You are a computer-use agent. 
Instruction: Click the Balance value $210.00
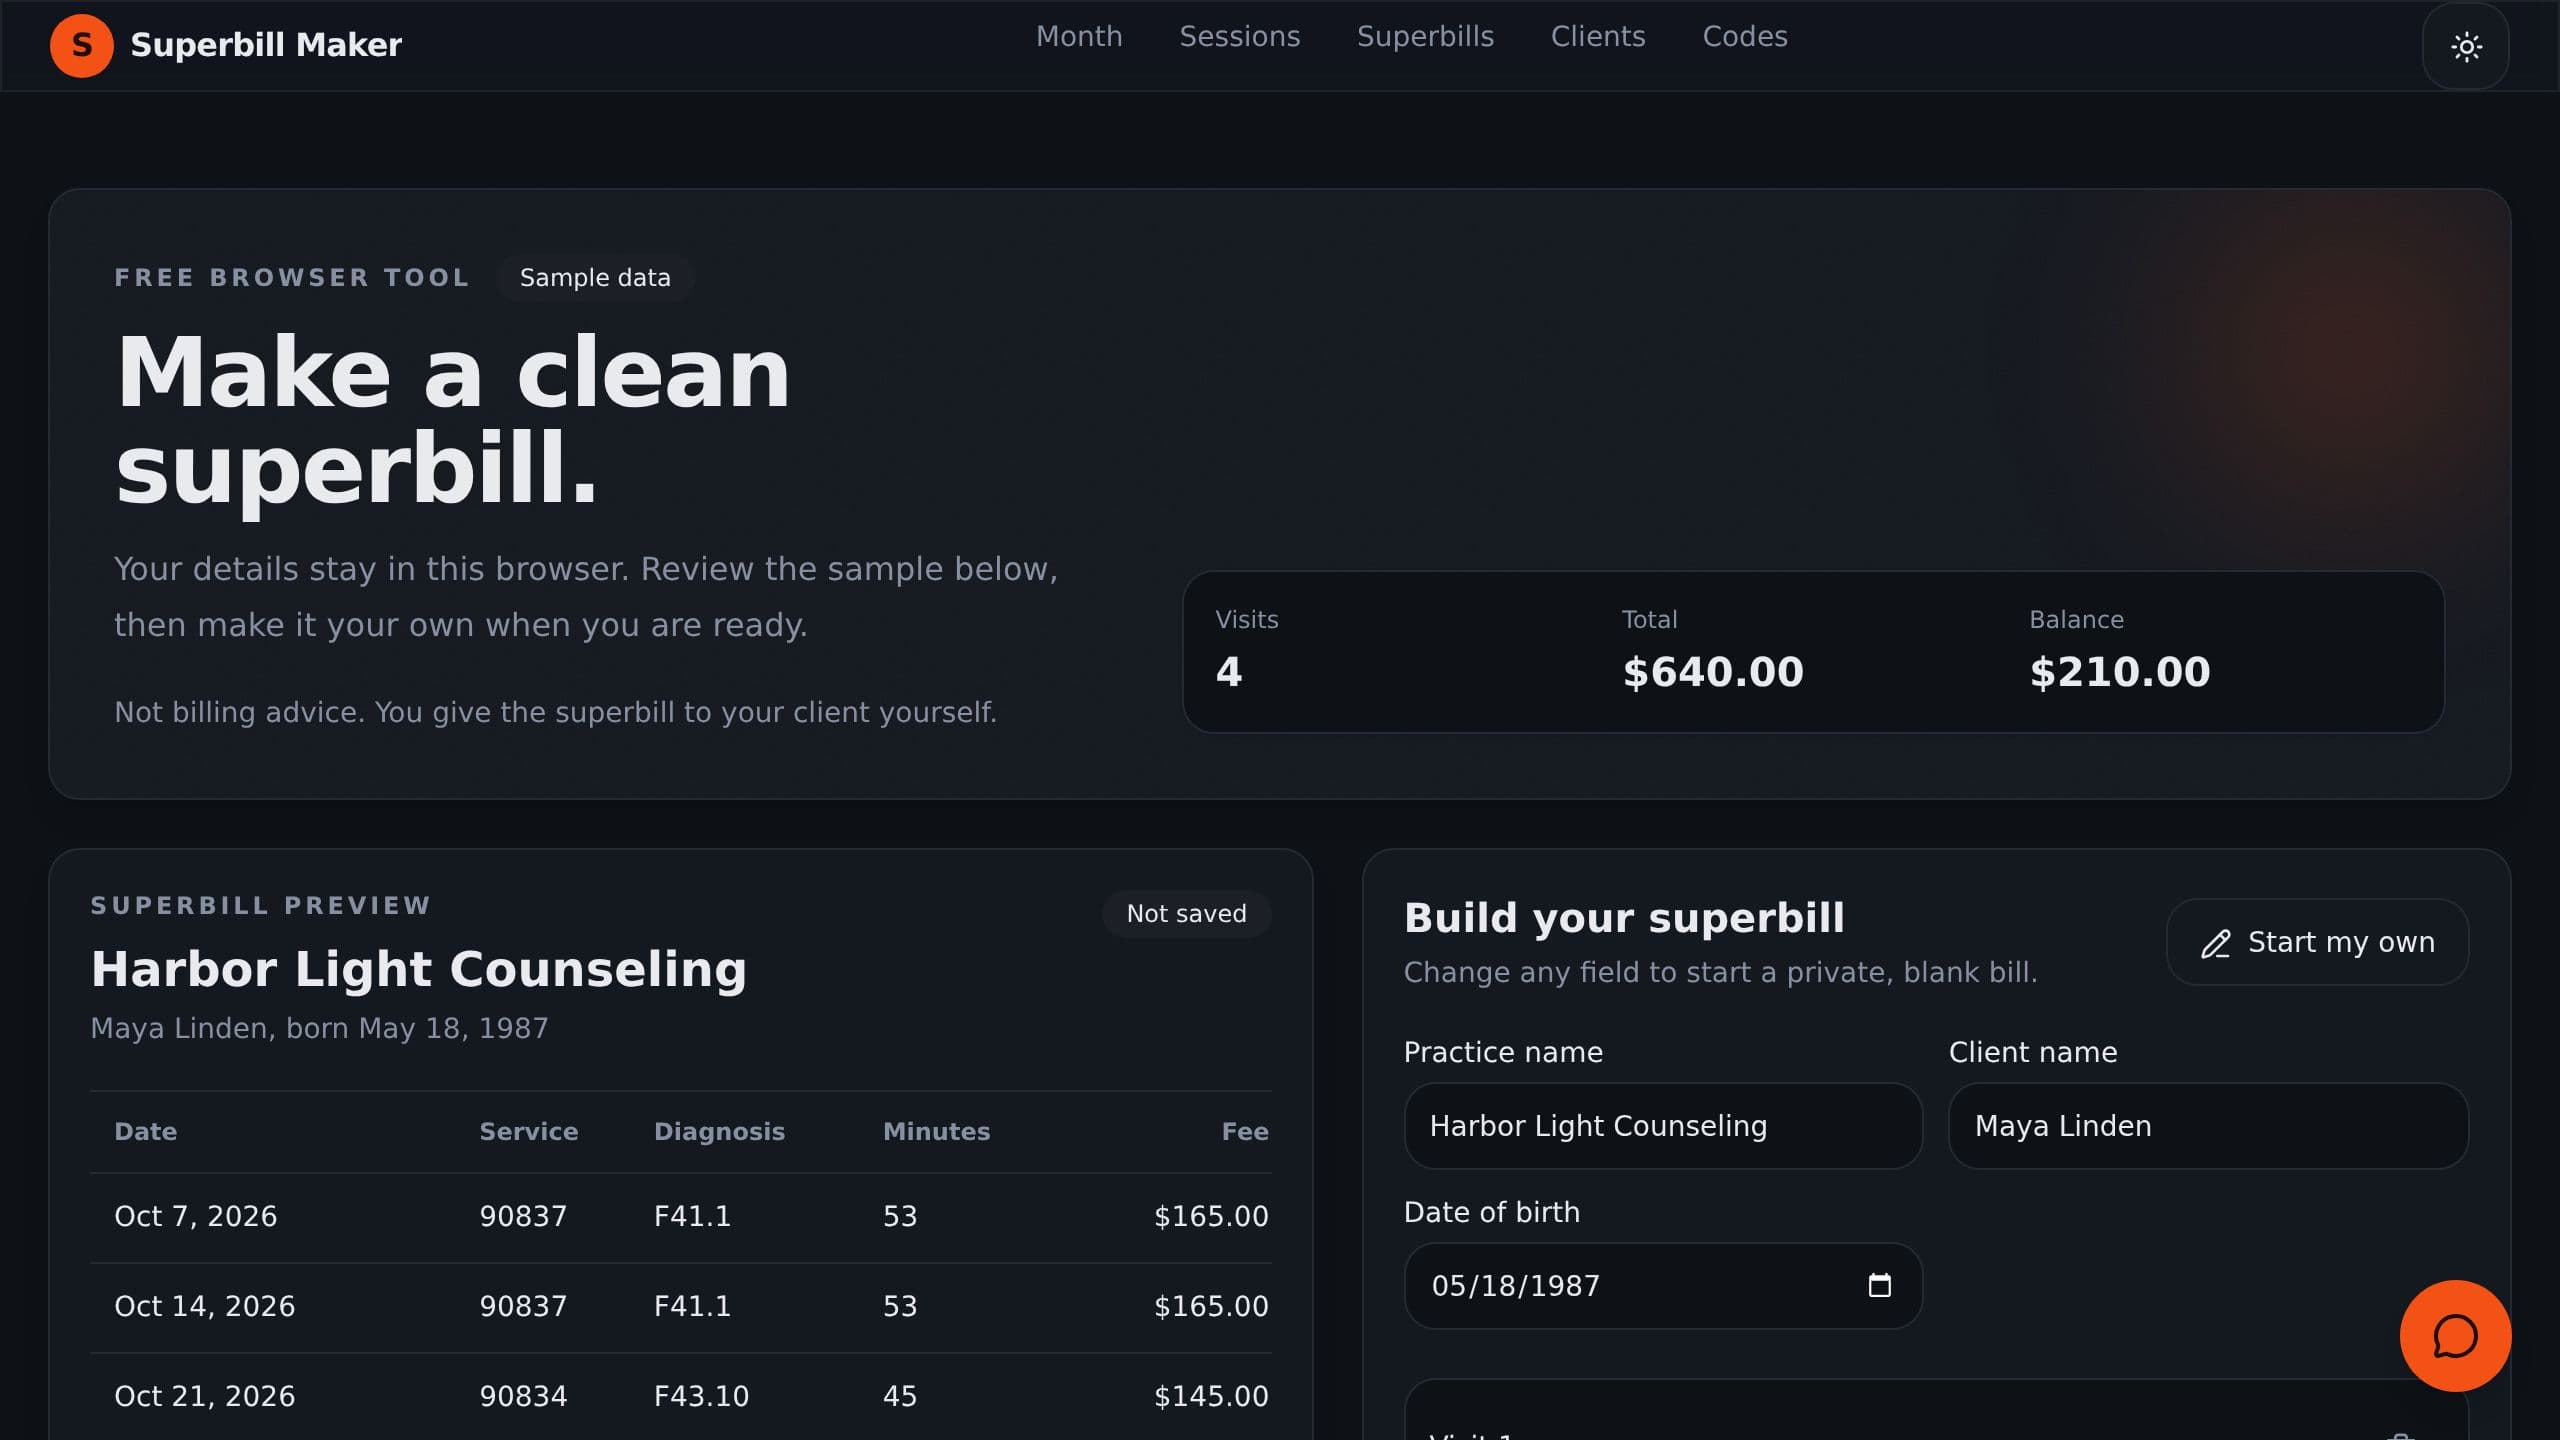2120,672
